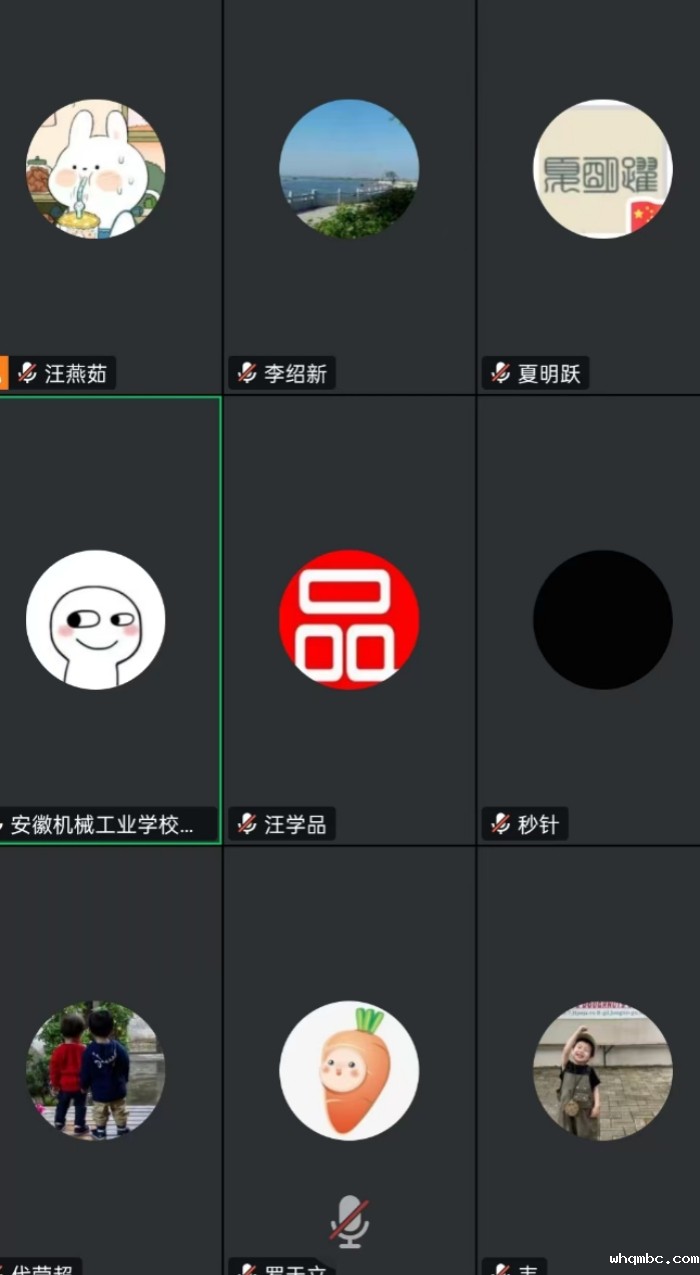Click the seaside photo avatar of 李绍新
Image resolution: width=700 pixels, height=1275 pixels.
(x=349, y=168)
